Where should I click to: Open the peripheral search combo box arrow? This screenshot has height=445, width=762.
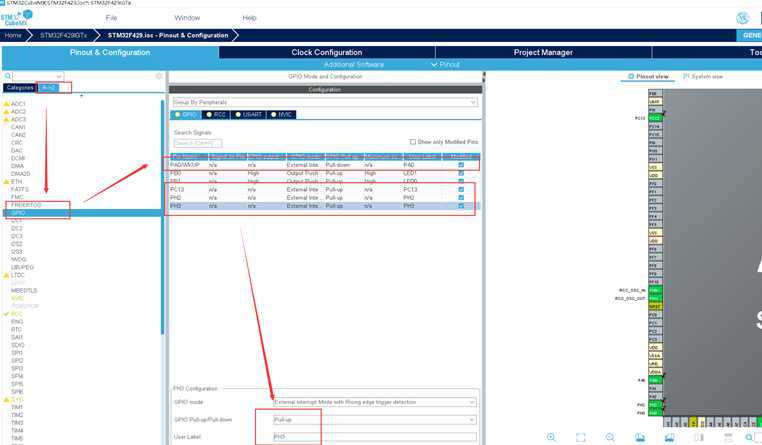tap(59, 76)
